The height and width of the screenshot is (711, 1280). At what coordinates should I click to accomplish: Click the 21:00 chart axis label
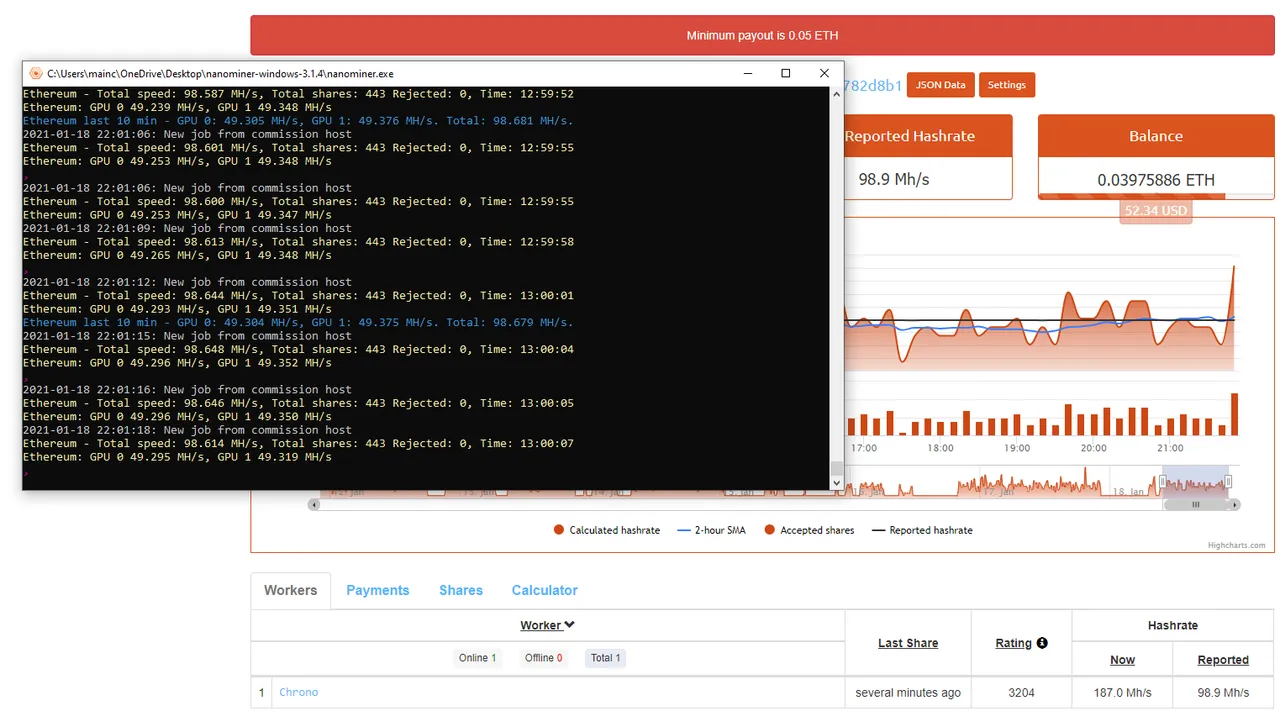pyautogui.click(x=1170, y=448)
